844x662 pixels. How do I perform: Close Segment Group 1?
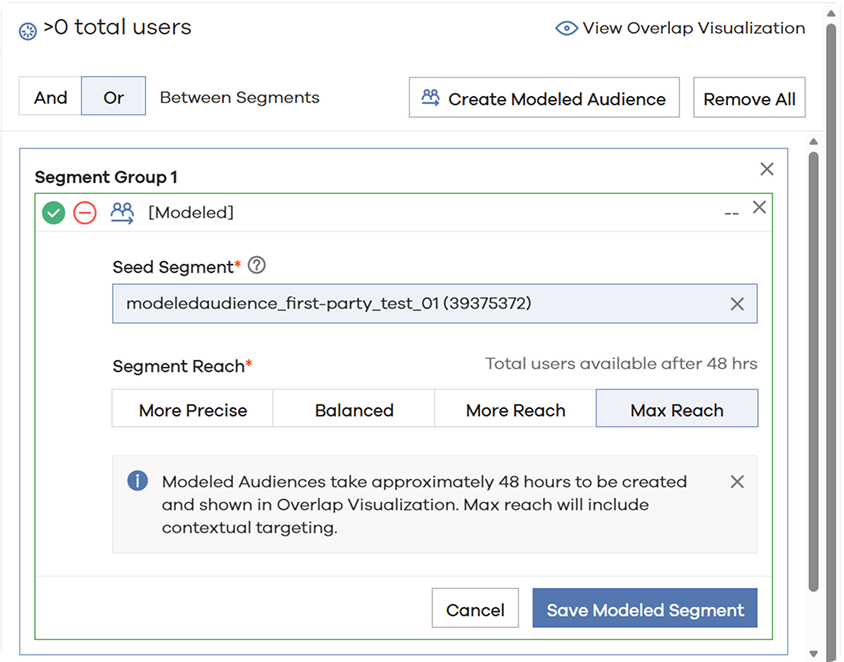(x=767, y=169)
